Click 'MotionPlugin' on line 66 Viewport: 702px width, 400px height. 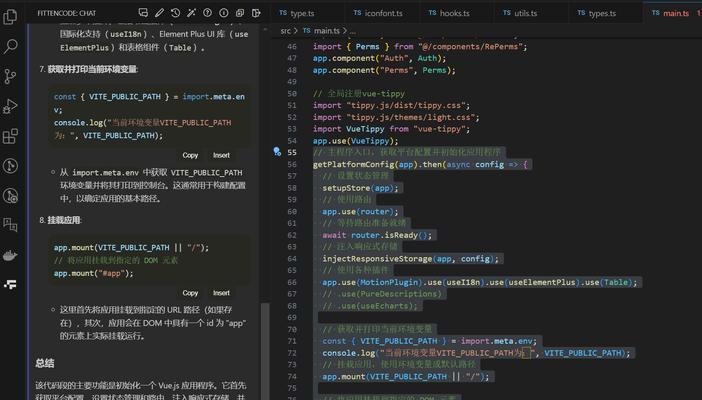390,282
